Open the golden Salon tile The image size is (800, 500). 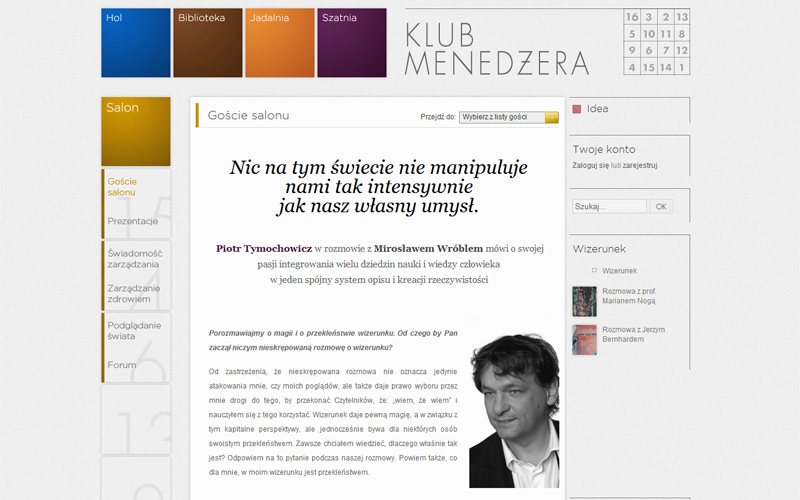tap(136, 131)
